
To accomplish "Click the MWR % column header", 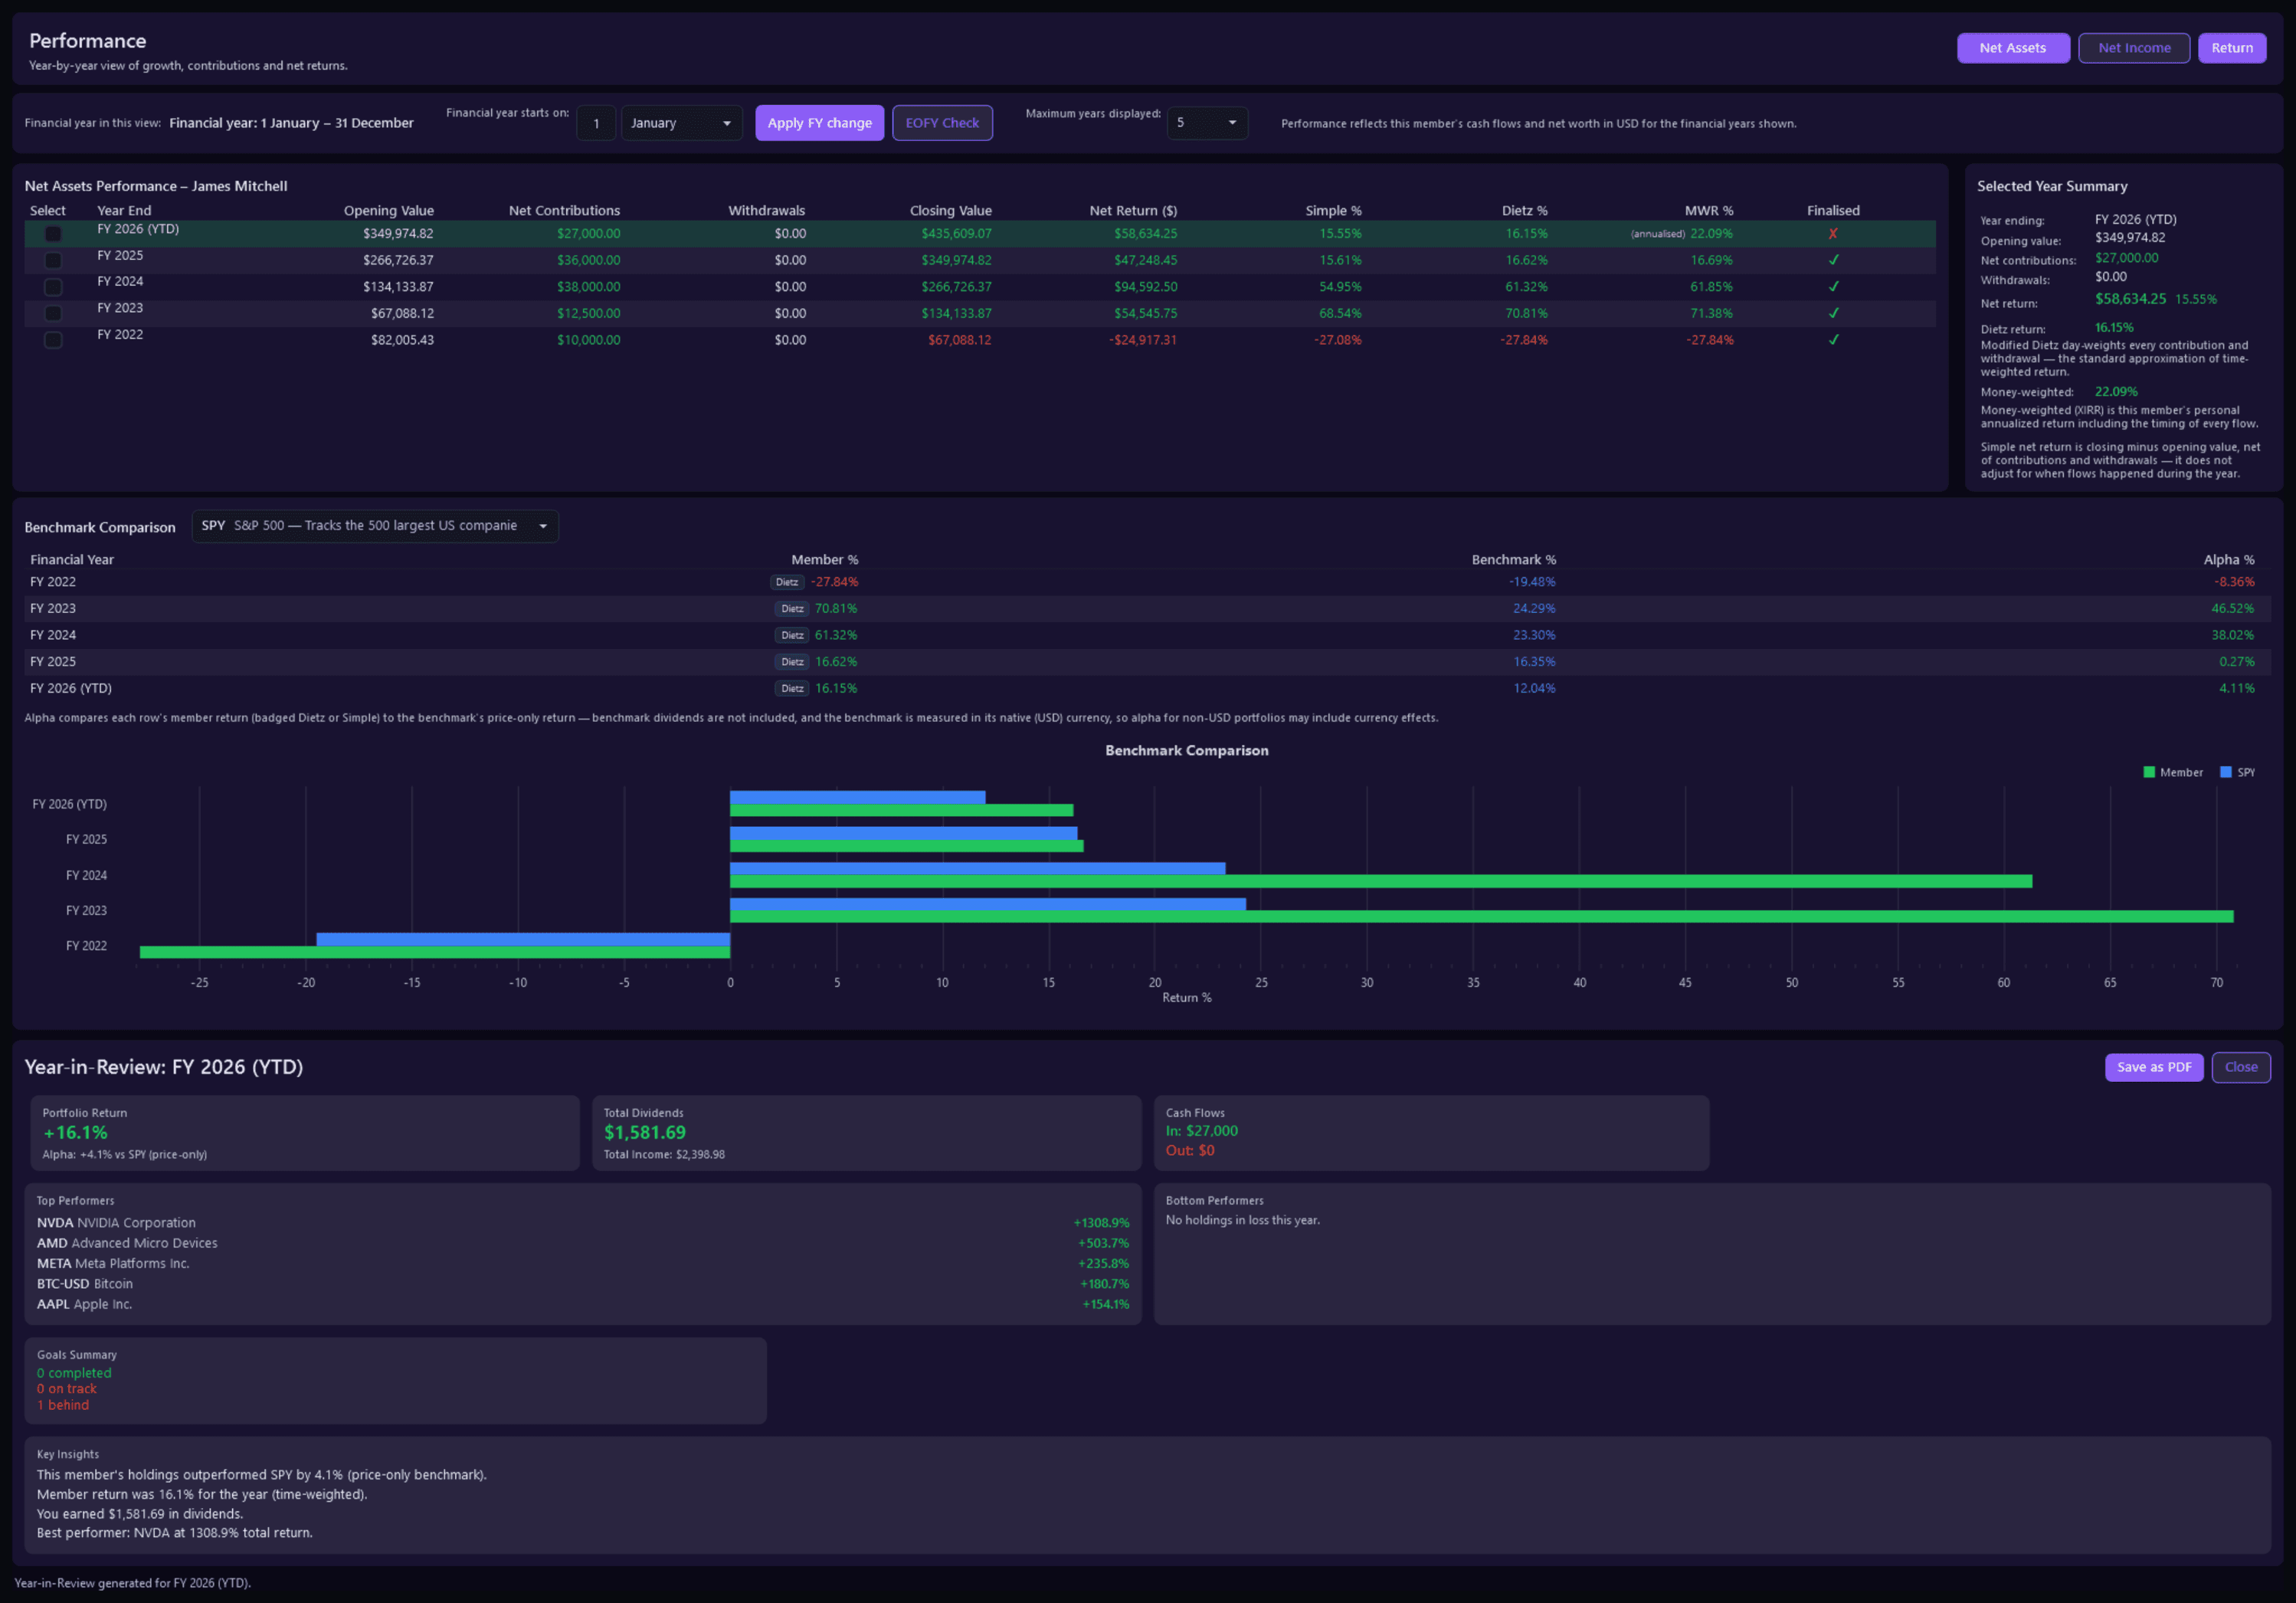I will (1708, 210).
